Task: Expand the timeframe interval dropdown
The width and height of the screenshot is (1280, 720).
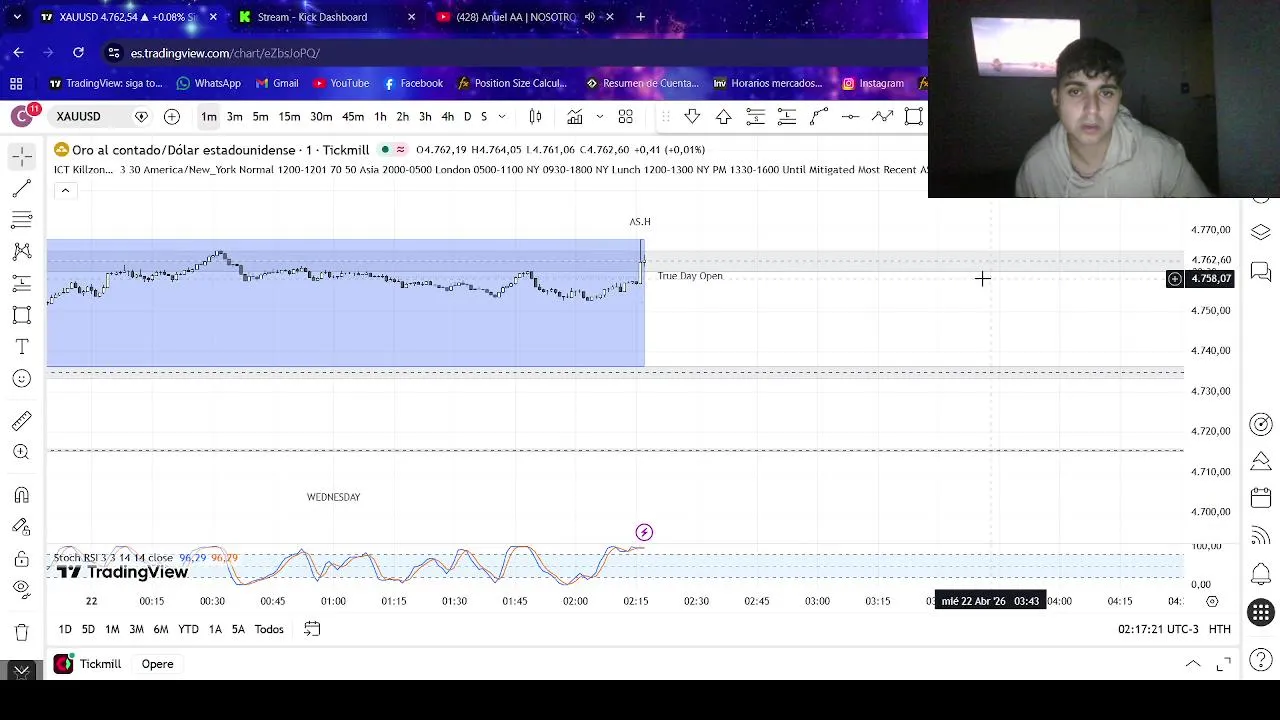Action: click(502, 117)
